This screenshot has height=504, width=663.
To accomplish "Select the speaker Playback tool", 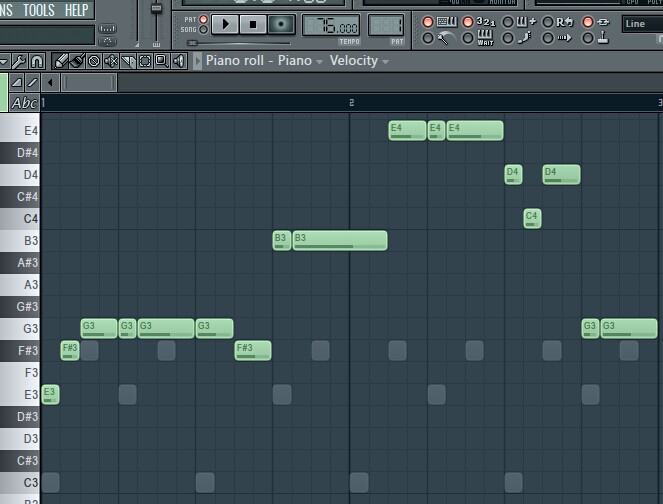I will (x=179, y=62).
